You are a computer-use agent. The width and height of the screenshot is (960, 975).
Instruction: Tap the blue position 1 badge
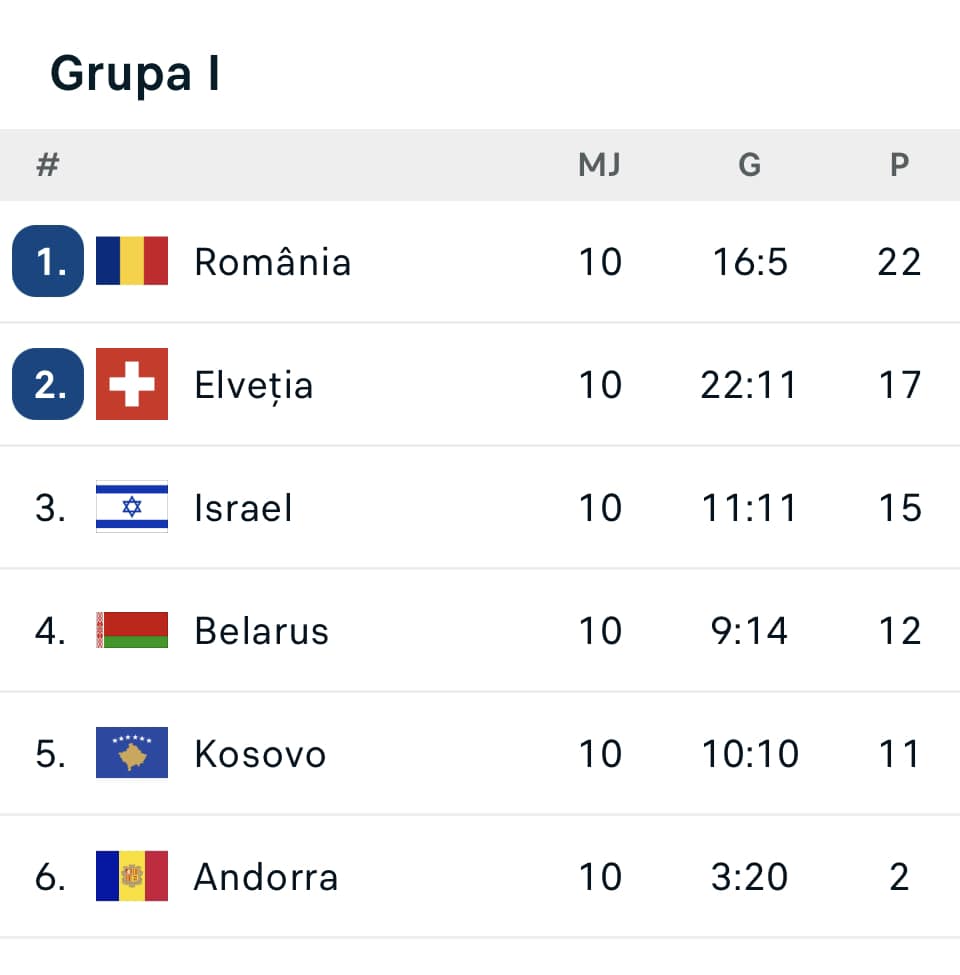48,262
